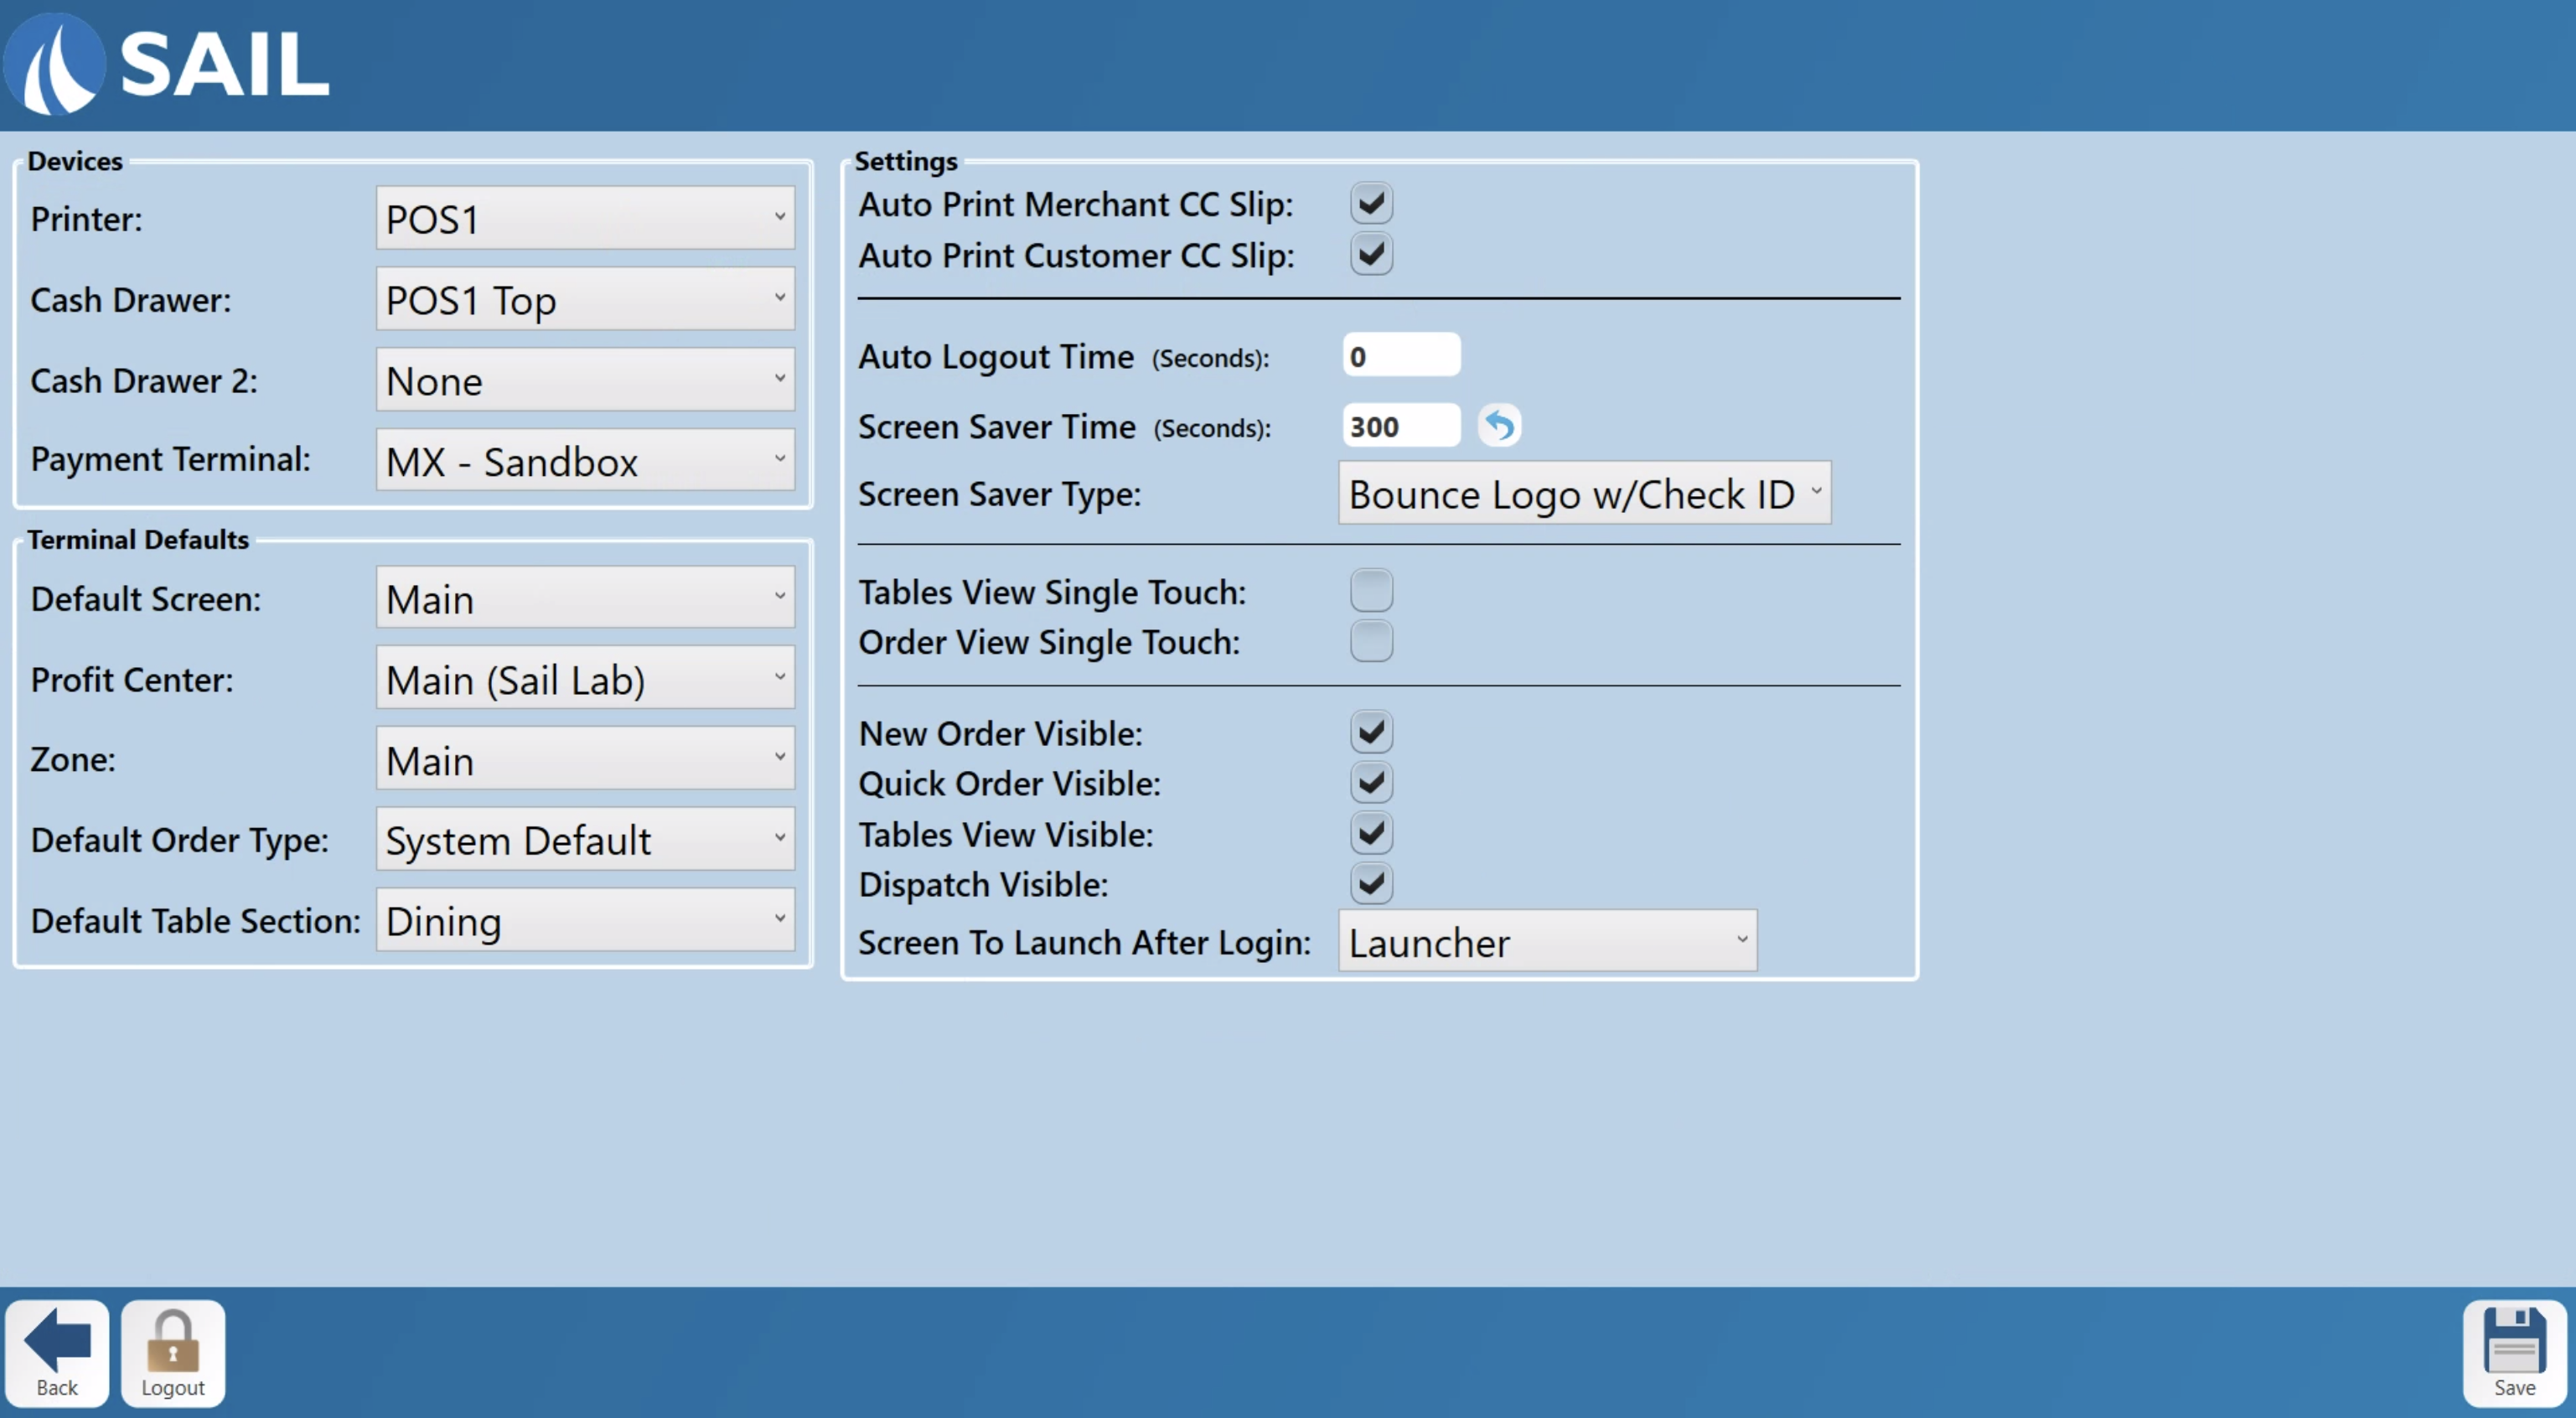Click the Back arrow icon

(x=57, y=1340)
